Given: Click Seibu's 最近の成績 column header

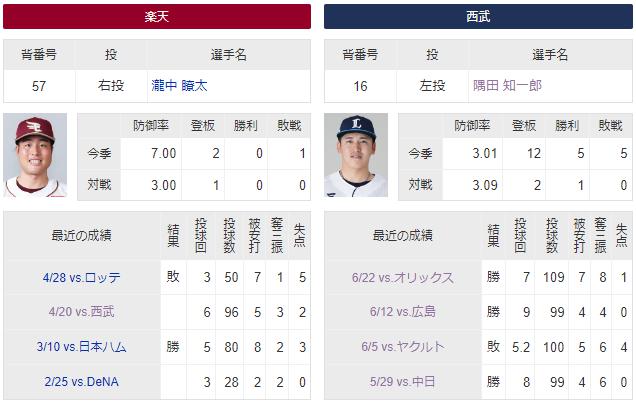Looking at the screenshot, I should point(402,236).
